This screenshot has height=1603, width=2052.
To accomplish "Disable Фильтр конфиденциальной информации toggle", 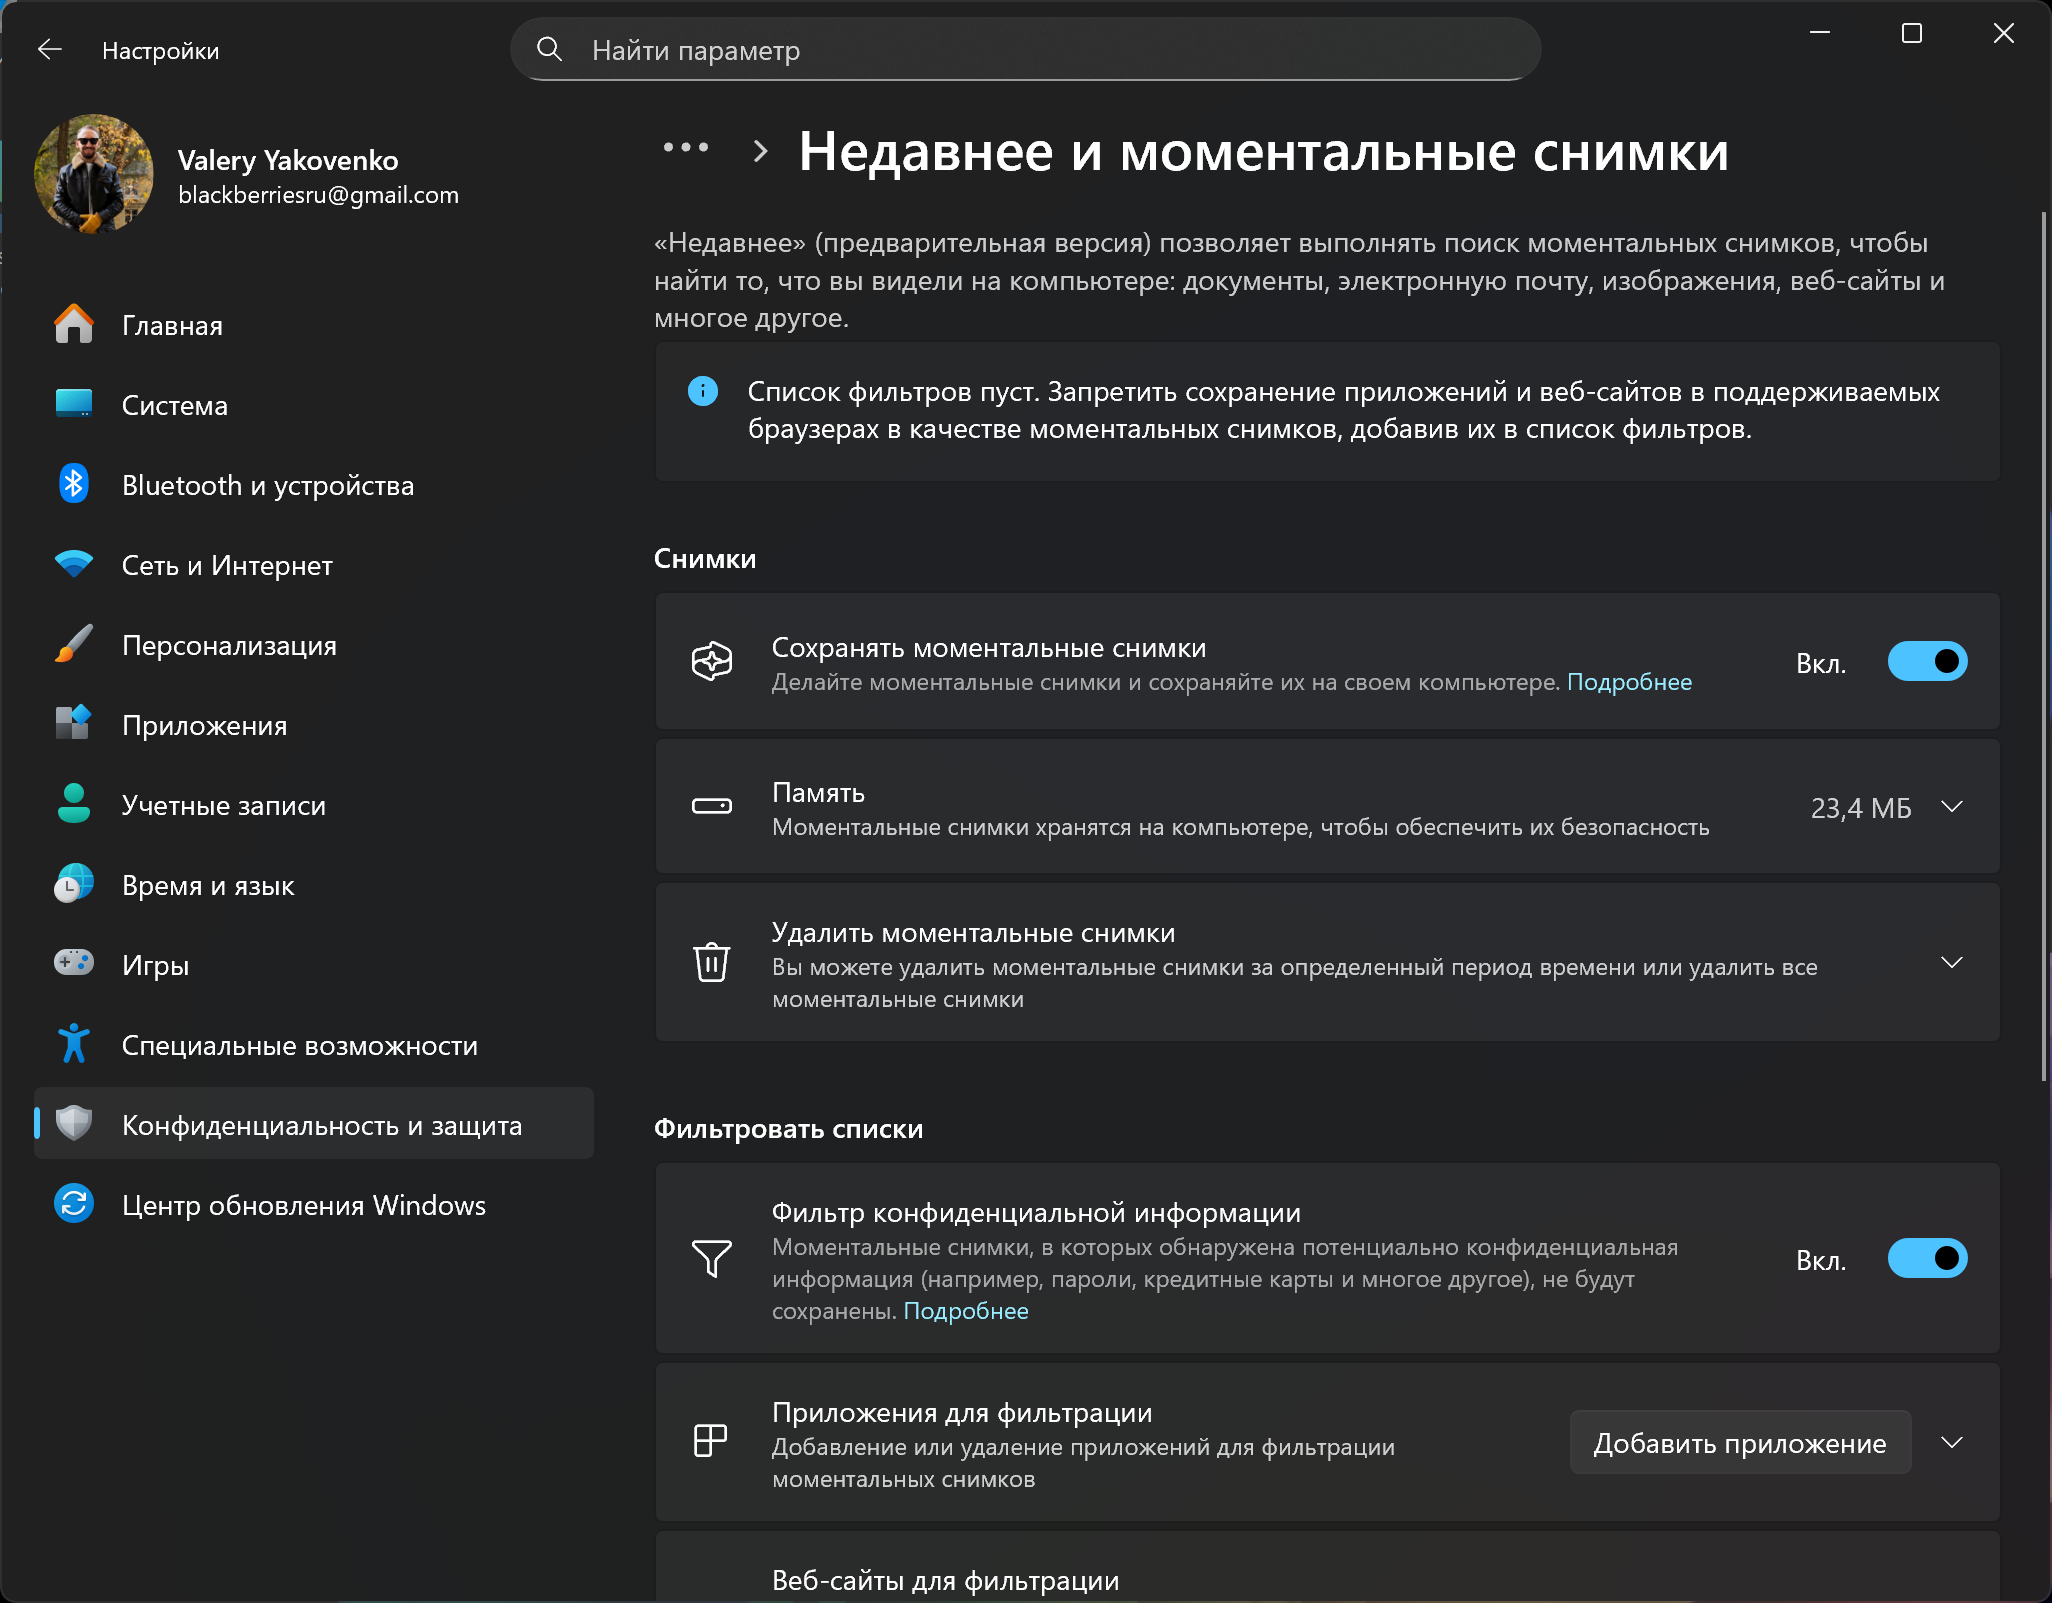I will pos(1926,1259).
